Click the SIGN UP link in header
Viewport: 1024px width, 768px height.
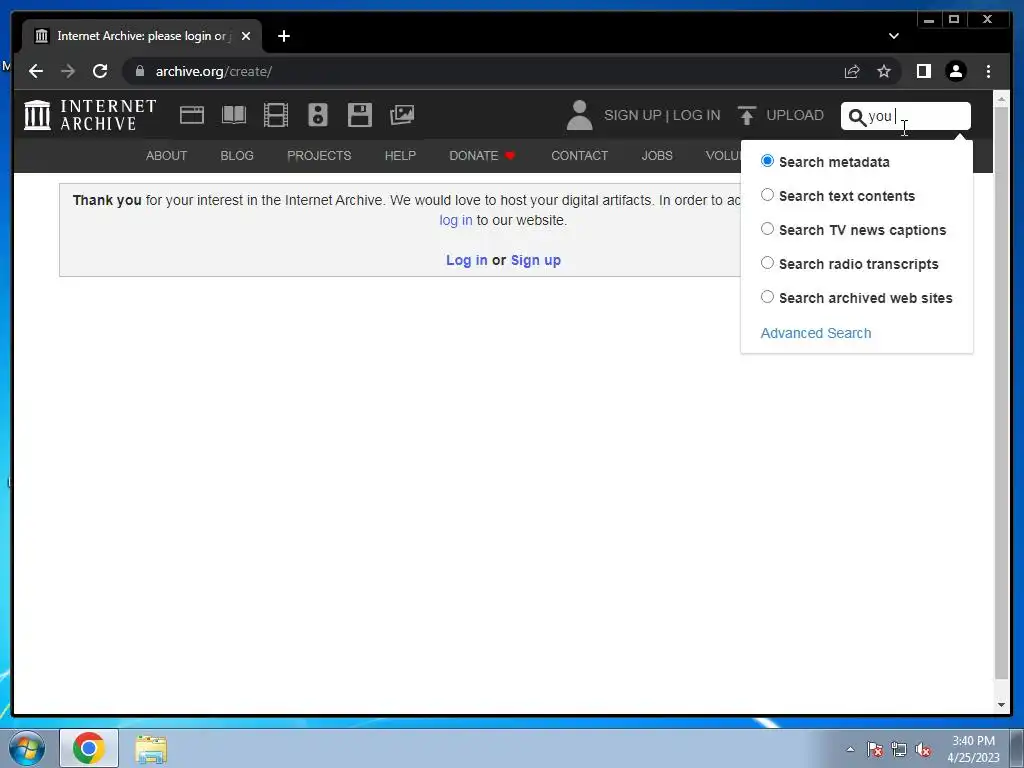click(x=633, y=115)
